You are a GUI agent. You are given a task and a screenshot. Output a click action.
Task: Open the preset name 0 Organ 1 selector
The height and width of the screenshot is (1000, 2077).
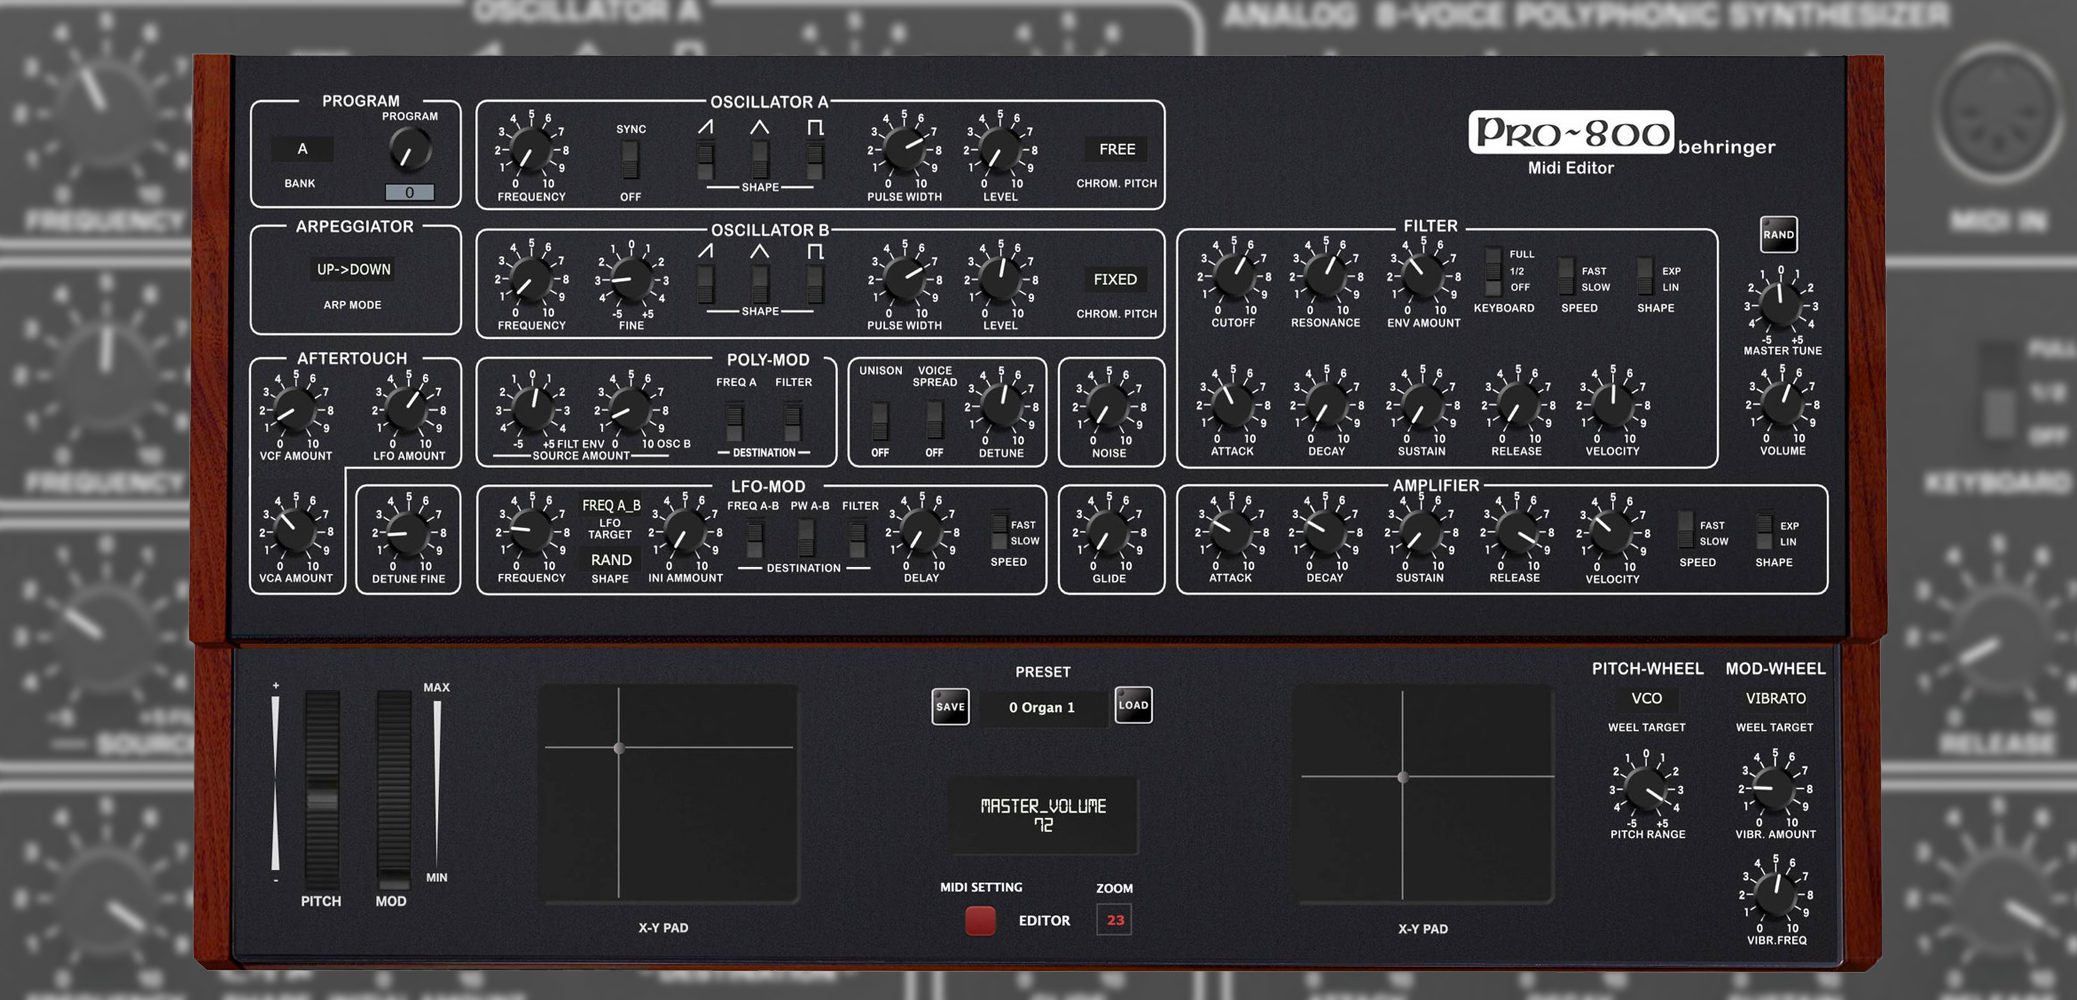coord(1042,707)
